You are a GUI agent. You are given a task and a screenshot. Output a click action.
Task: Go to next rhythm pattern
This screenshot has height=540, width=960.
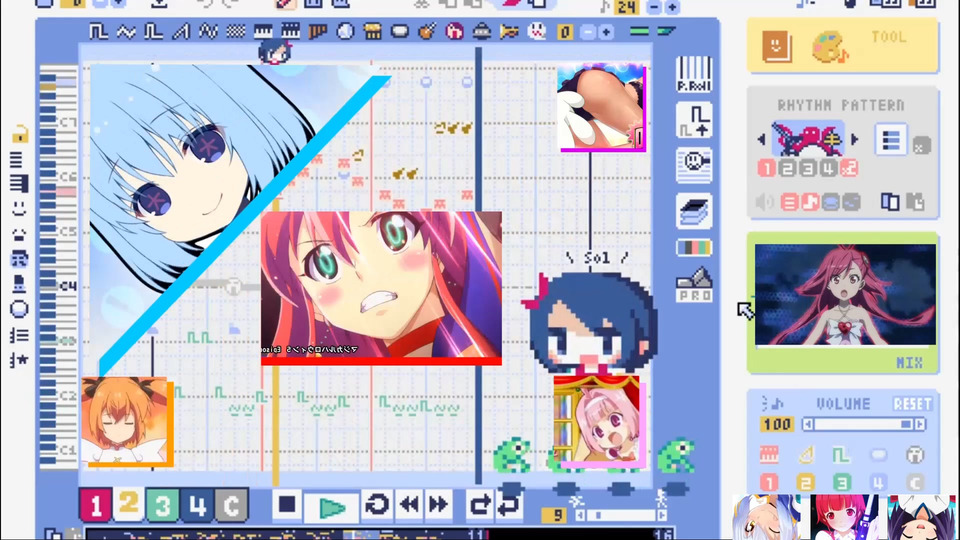click(x=855, y=140)
